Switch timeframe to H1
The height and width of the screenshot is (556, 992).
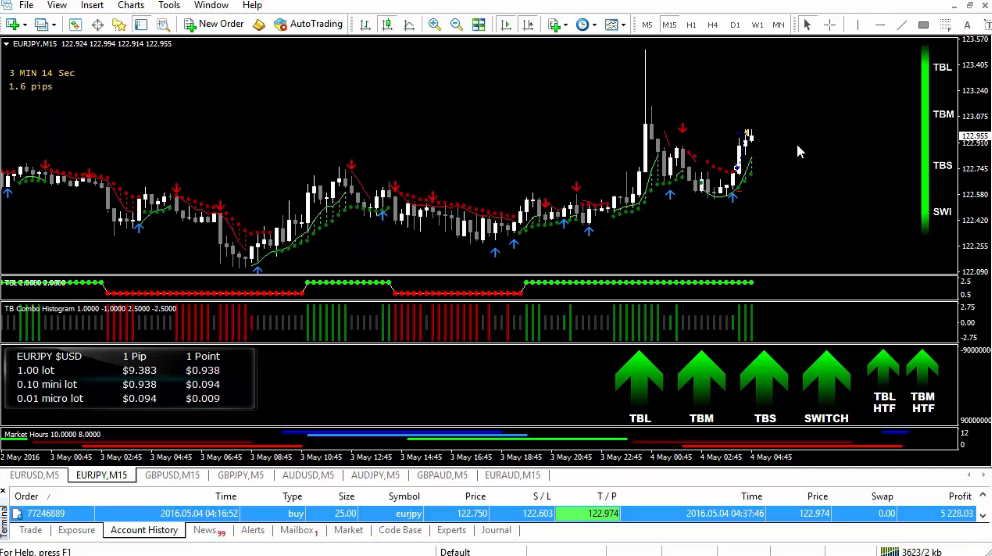(x=691, y=25)
